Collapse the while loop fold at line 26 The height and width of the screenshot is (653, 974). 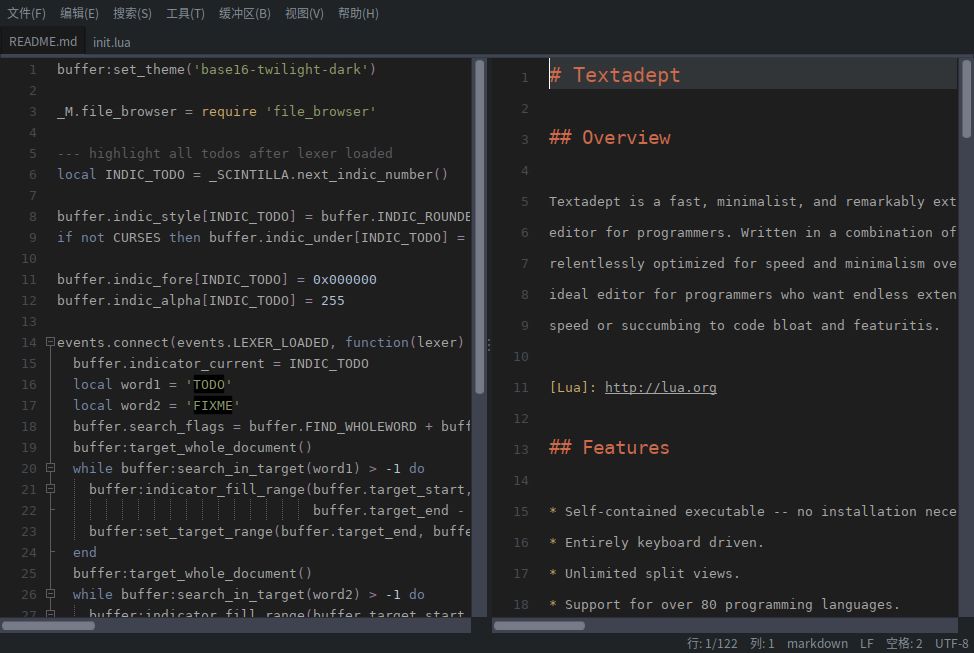point(50,594)
